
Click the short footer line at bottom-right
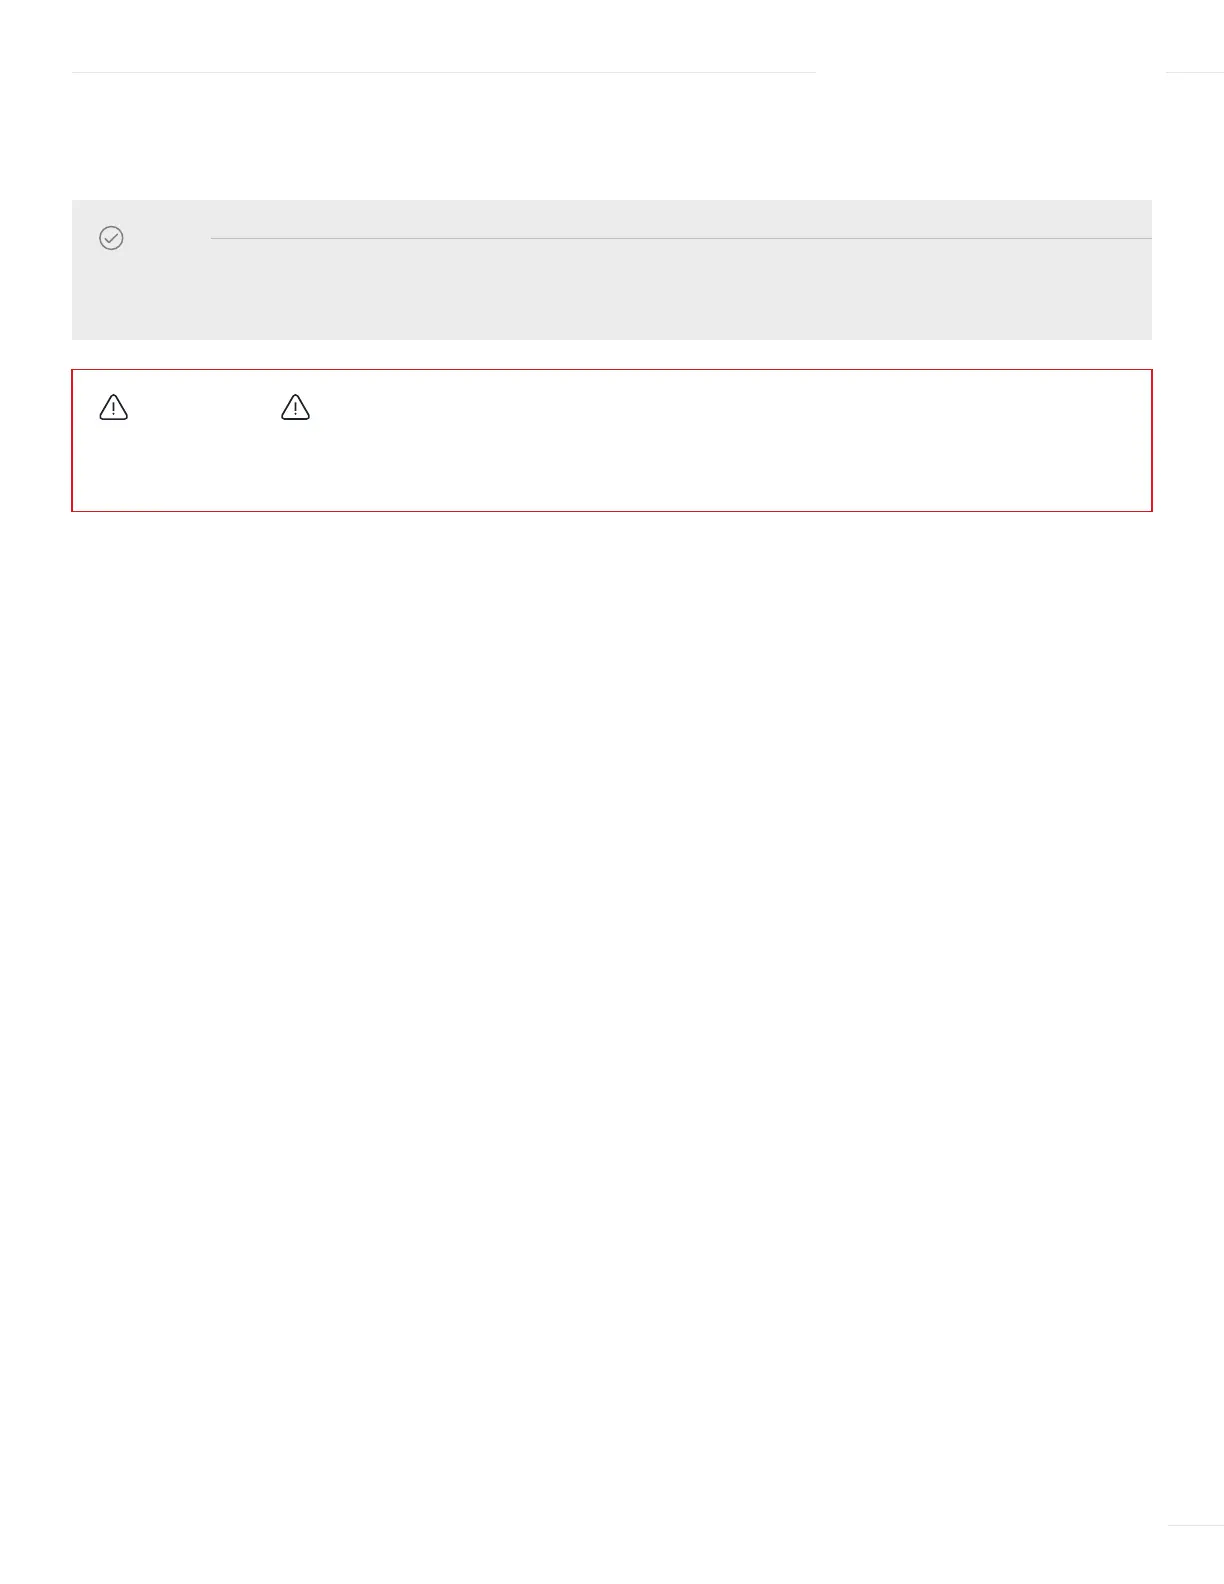1195,1525
